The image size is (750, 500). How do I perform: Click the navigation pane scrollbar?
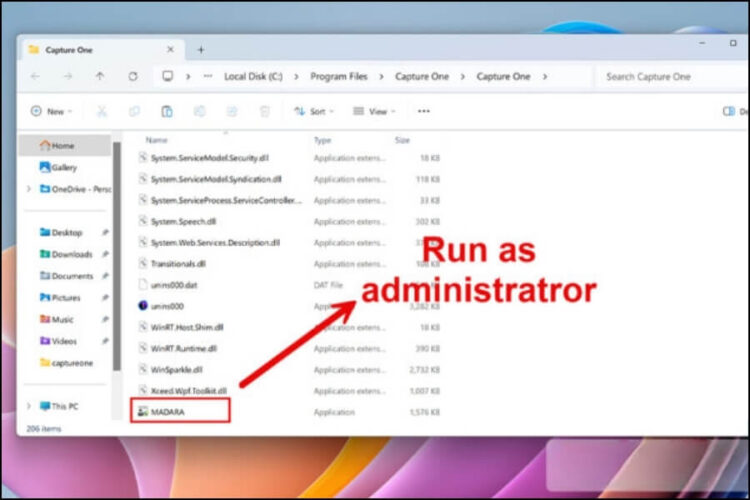click(116, 256)
